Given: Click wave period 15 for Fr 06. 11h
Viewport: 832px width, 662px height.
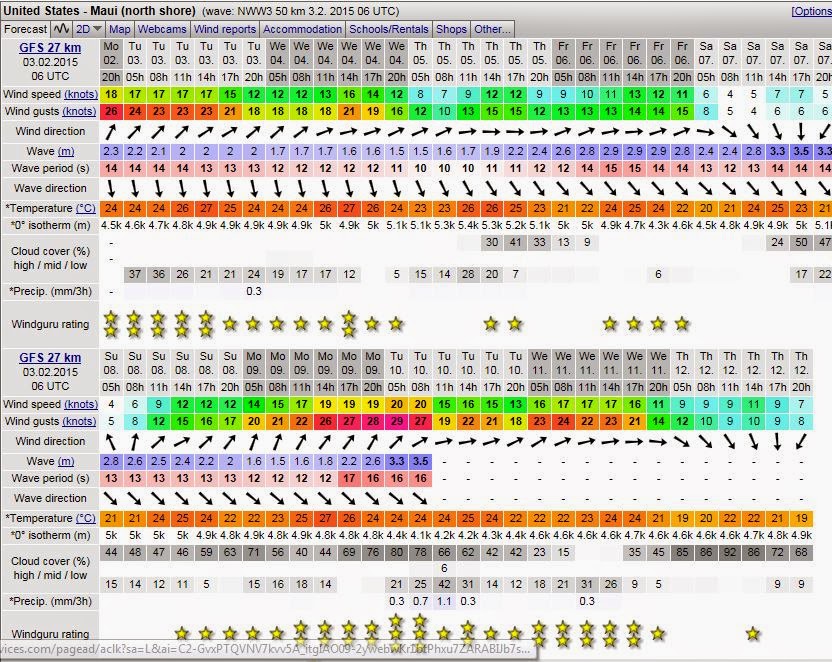Looking at the screenshot, I should coord(611,168).
